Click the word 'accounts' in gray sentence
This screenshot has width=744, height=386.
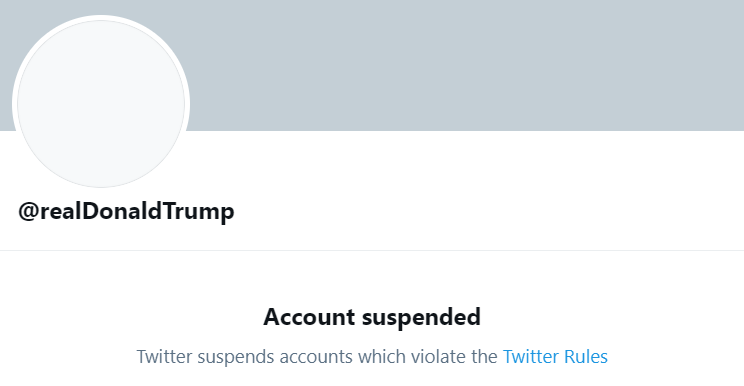[316, 357]
